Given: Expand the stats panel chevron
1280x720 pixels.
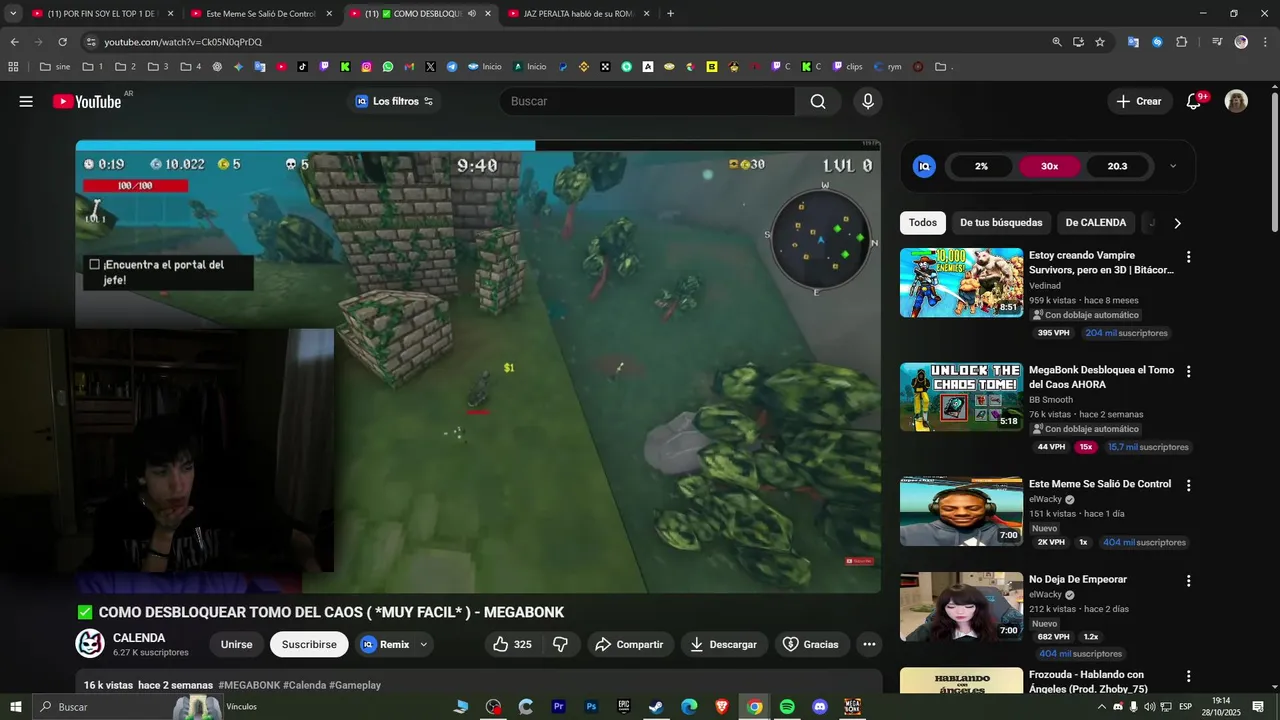Looking at the screenshot, I should pyautogui.click(x=1173, y=166).
